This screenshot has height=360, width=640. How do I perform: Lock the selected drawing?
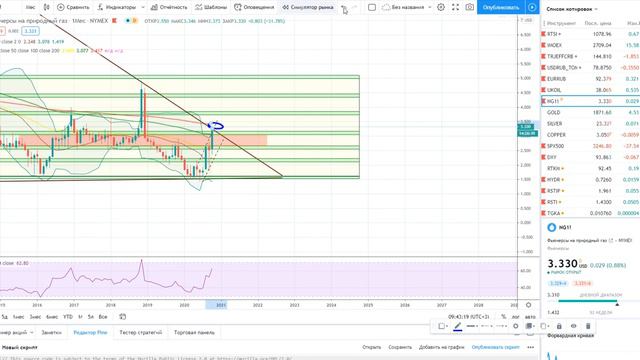point(559,326)
